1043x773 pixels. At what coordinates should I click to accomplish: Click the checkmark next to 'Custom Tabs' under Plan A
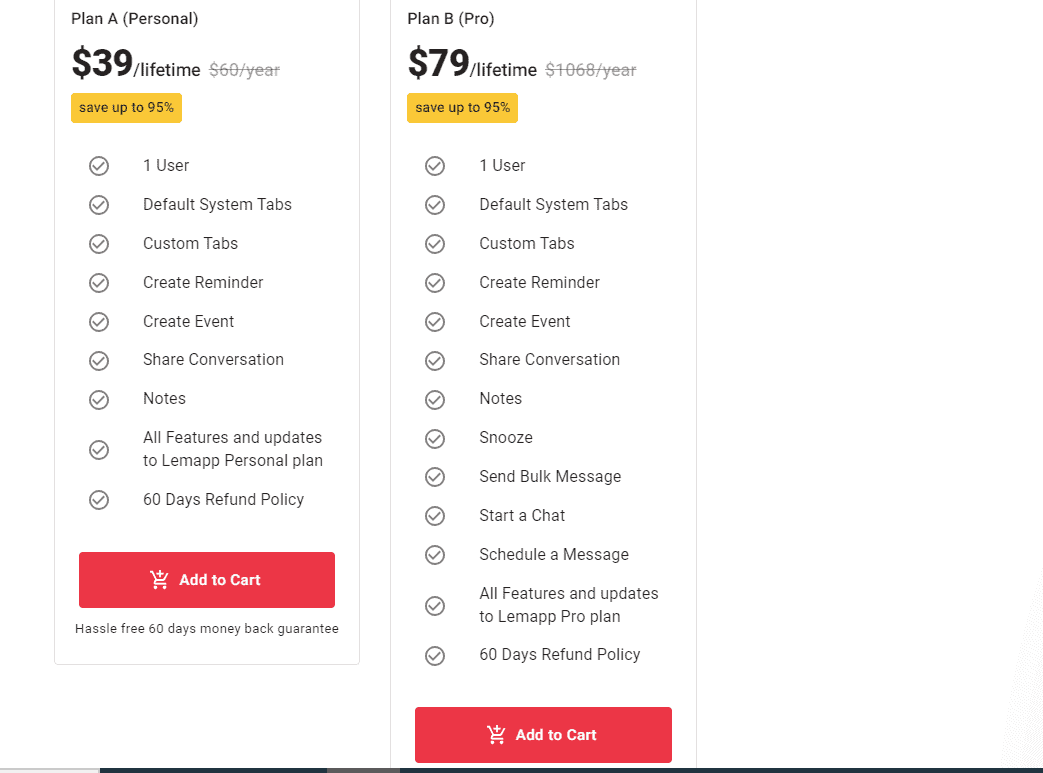(x=99, y=243)
